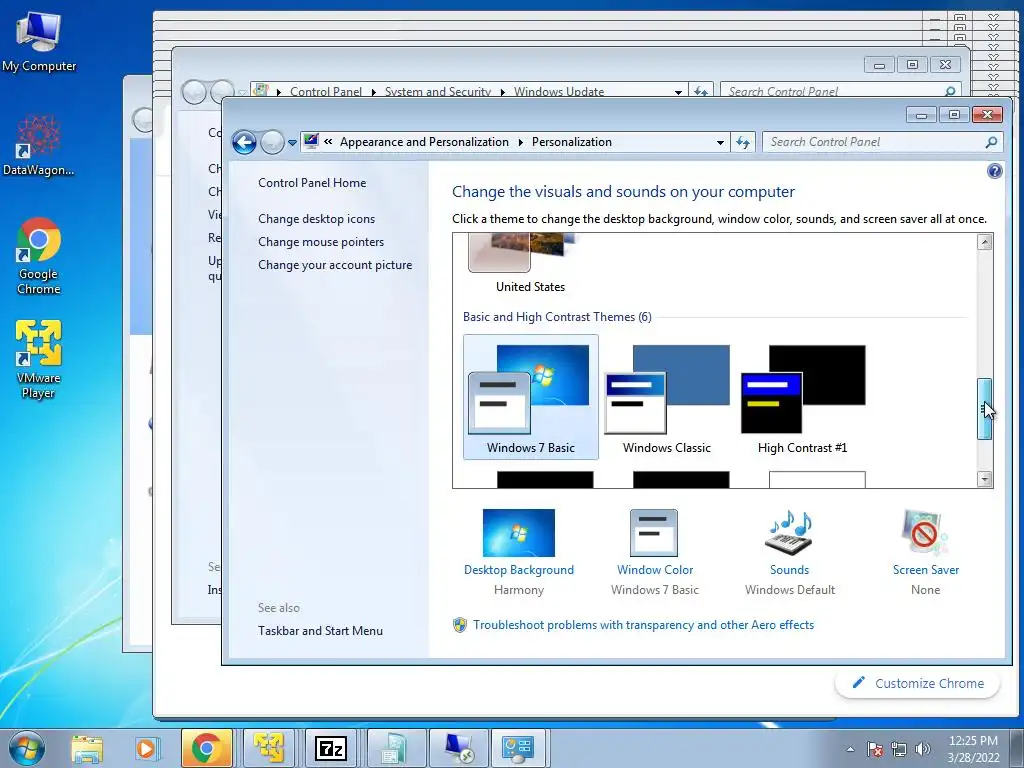This screenshot has height=768, width=1024.
Task: Open Troubleshoot problems with transparency link
Action: [x=643, y=625]
